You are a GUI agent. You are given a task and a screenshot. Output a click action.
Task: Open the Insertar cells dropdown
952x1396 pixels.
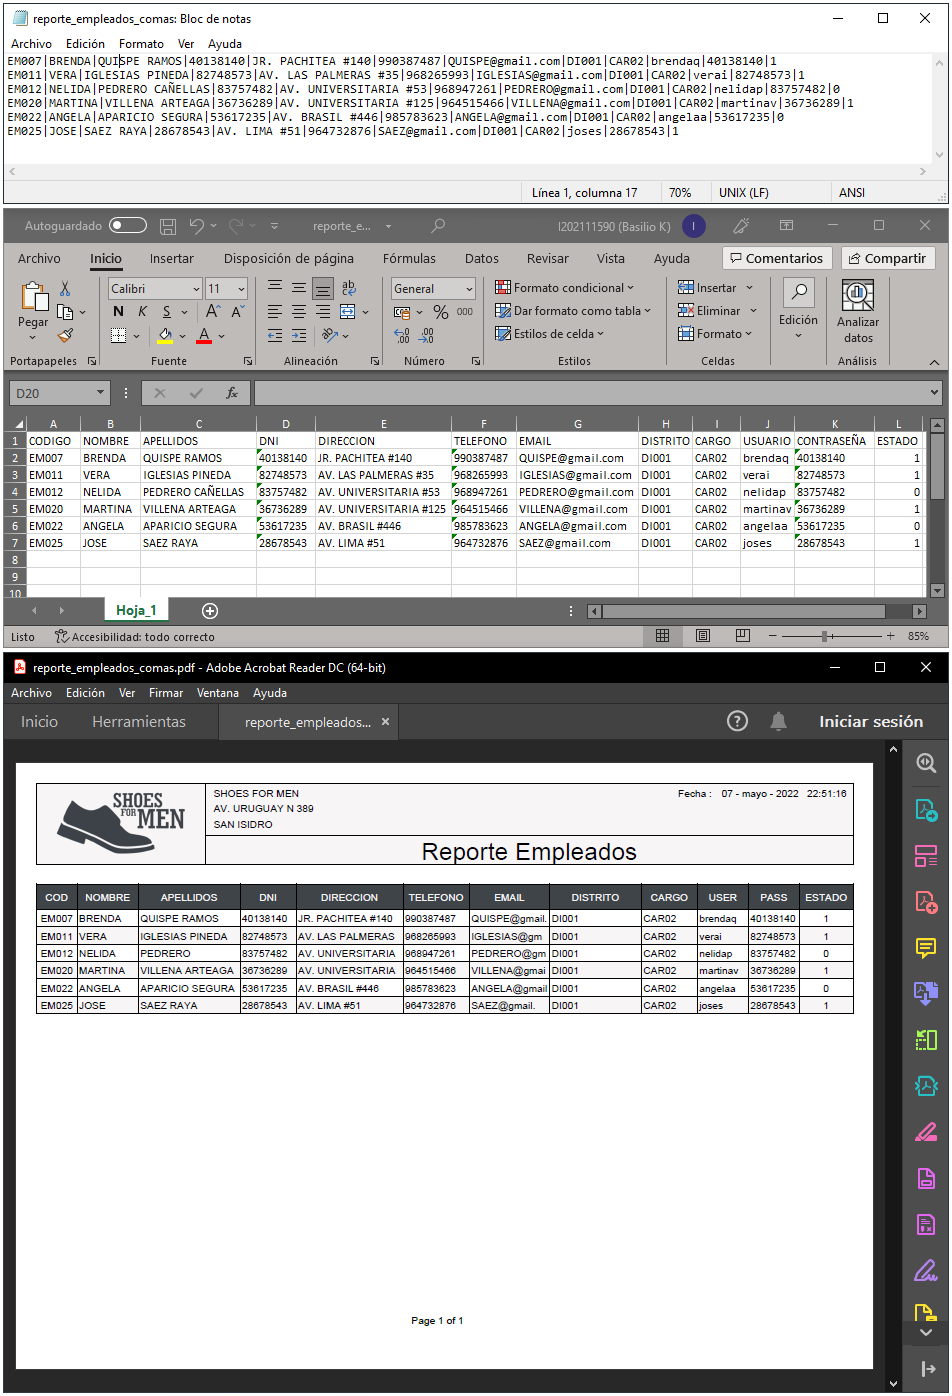(715, 288)
